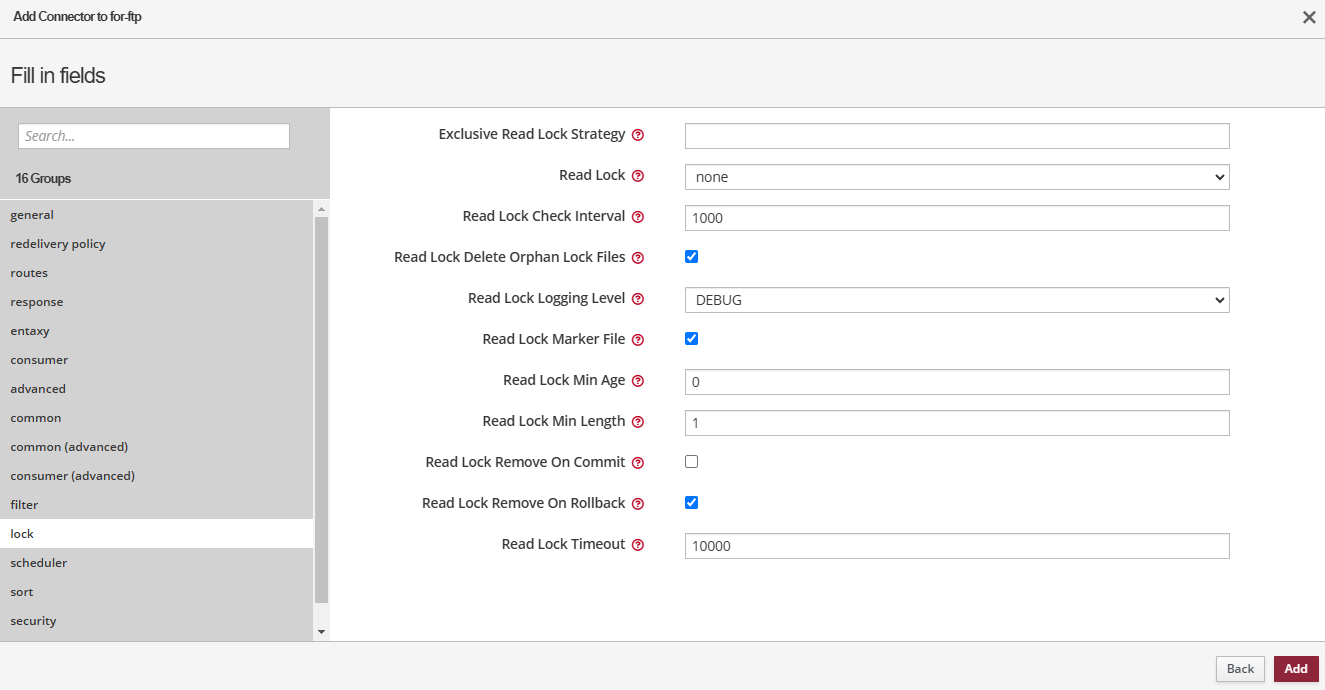Enable Read Lock Remove On Commit checkbox
This screenshot has width=1325, height=690.
(x=691, y=462)
